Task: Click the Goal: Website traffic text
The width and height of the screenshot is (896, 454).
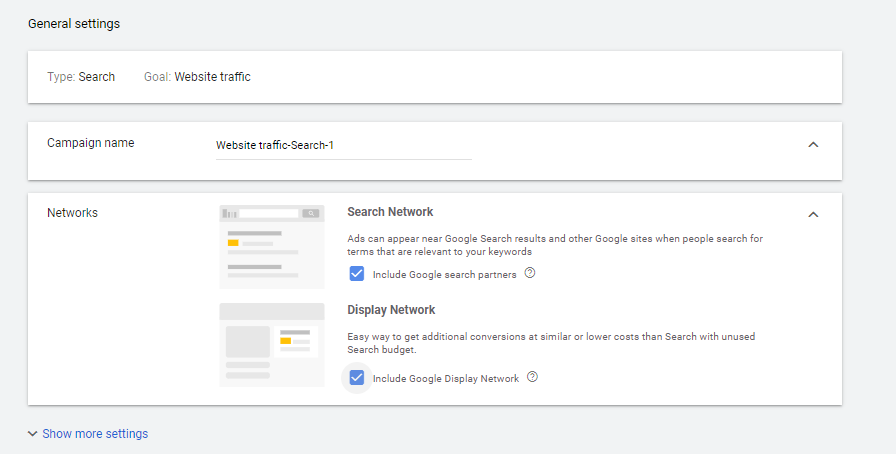Action: coord(197,77)
